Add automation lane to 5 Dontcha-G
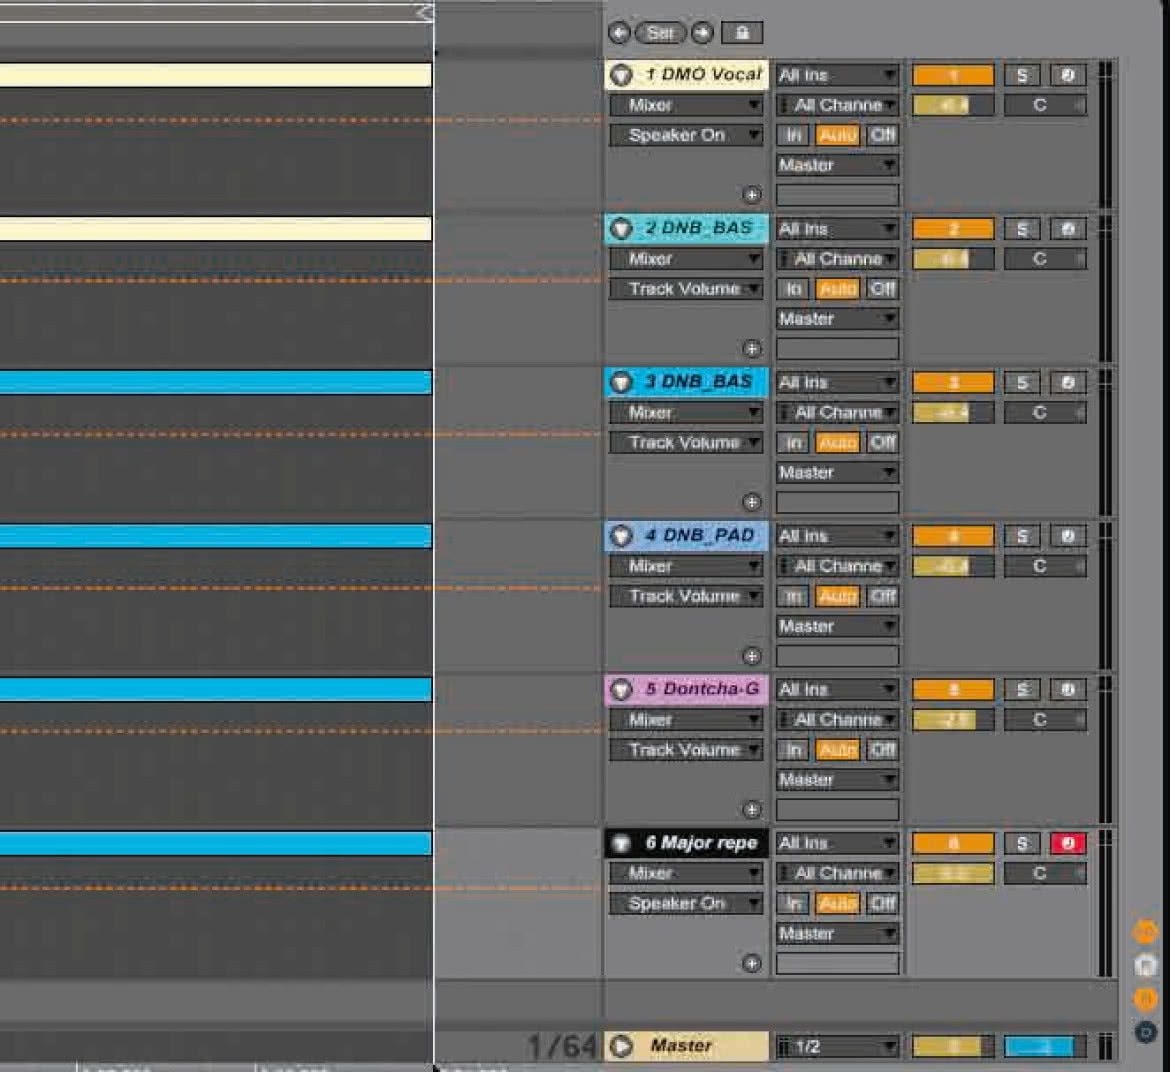The height and width of the screenshot is (1072, 1170). [751, 809]
